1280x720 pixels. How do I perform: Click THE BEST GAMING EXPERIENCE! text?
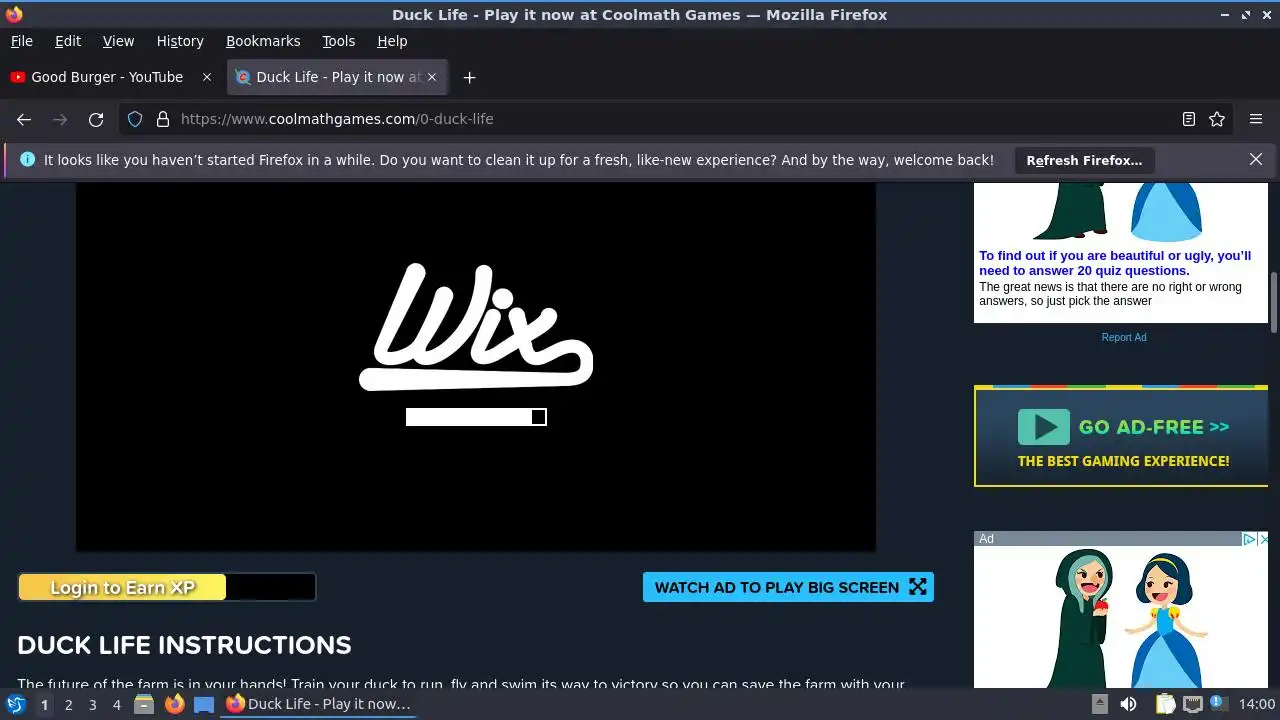tap(1123, 461)
